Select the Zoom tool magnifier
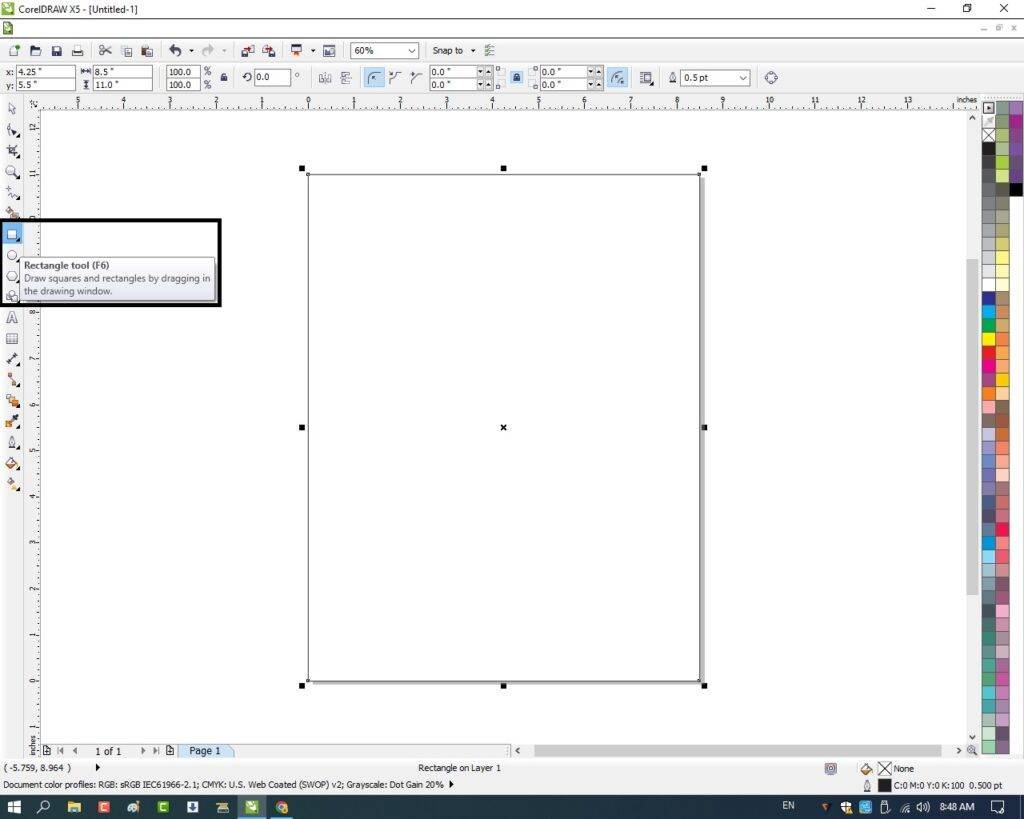Screen dimensions: 1024x819 (x=12, y=172)
